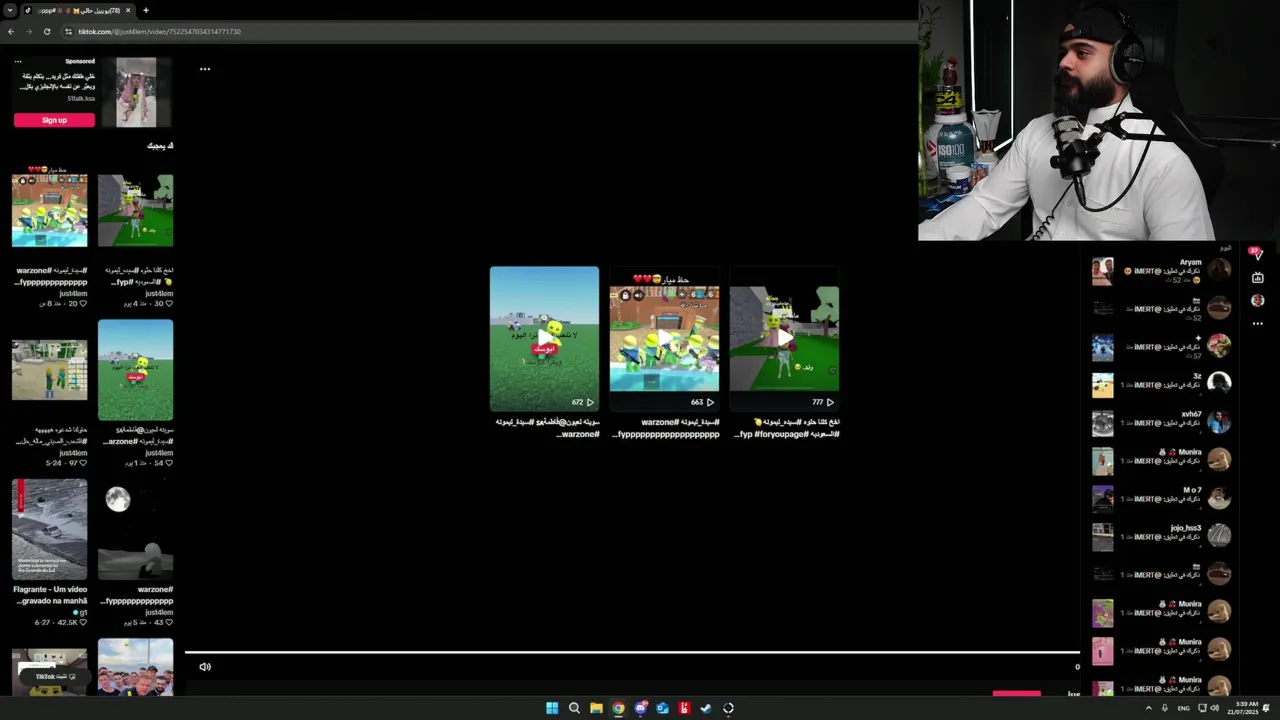Open the right sidebar more ellipsis
The height and width of the screenshot is (720, 1280).
pos(1257,323)
